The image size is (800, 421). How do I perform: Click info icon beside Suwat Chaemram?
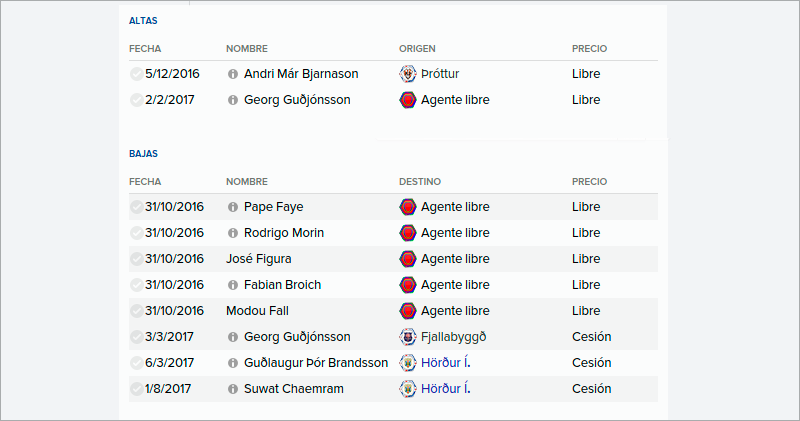click(233, 389)
